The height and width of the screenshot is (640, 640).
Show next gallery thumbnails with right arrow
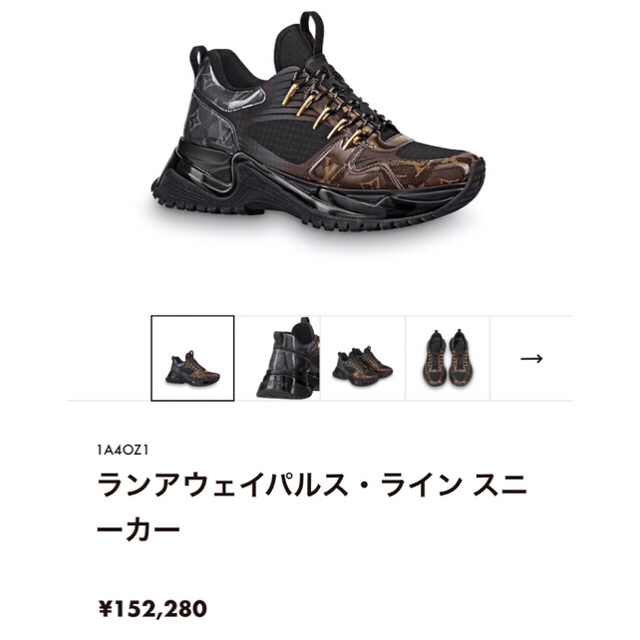click(531, 358)
